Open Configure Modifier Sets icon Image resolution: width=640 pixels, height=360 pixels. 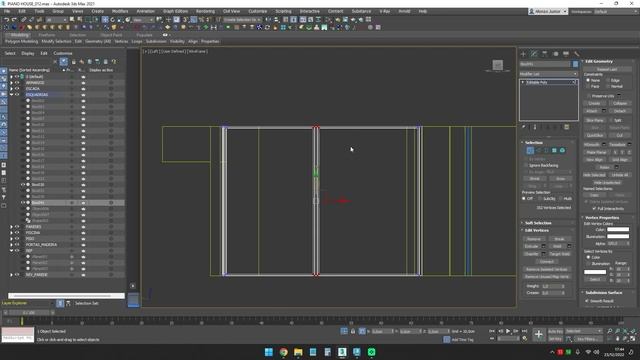tap(567, 127)
